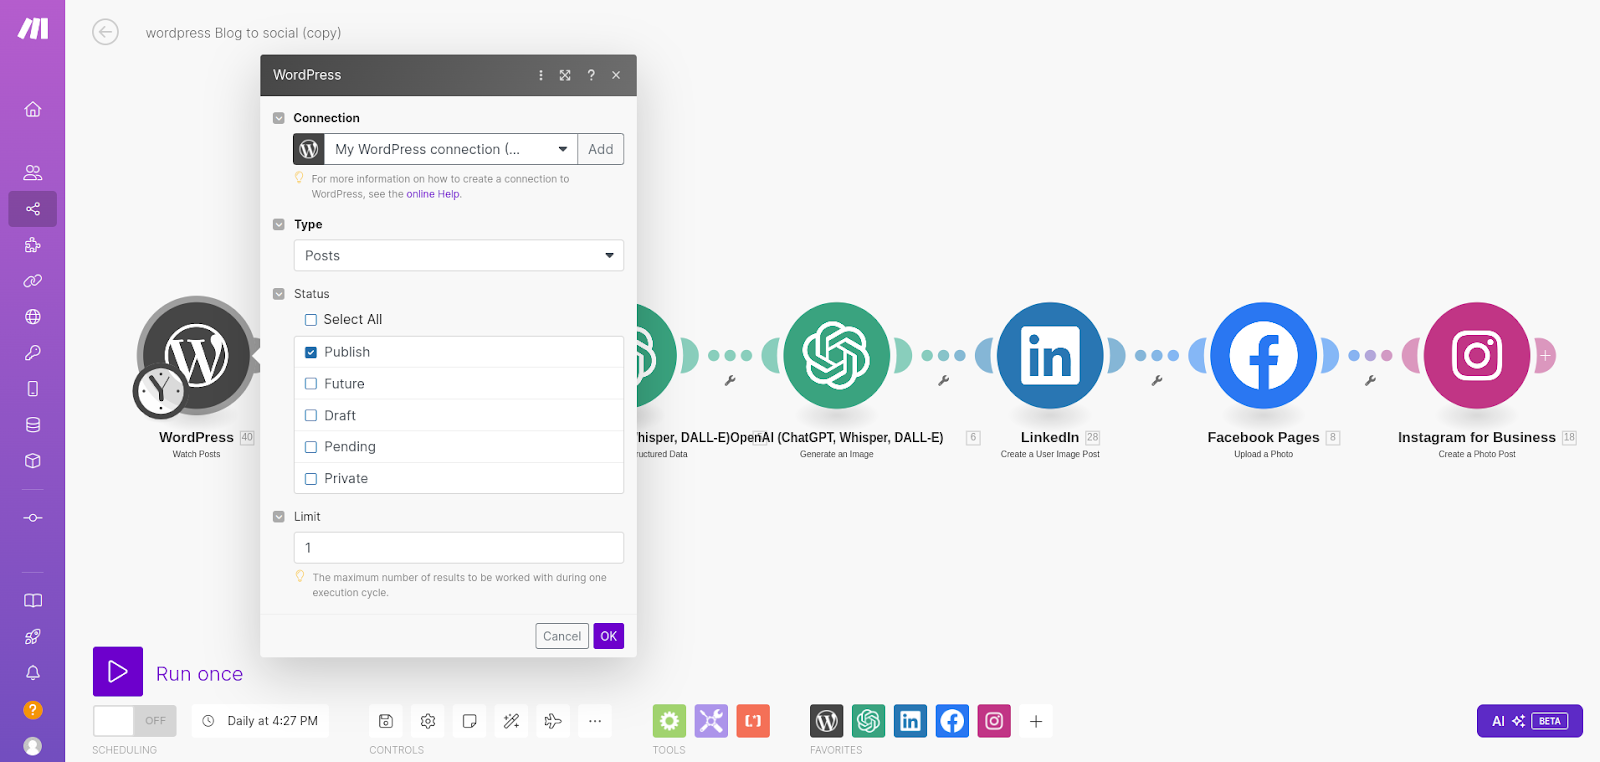The height and width of the screenshot is (762, 1600).
Task: Select the Instagram for Business module
Action: pos(1477,355)
